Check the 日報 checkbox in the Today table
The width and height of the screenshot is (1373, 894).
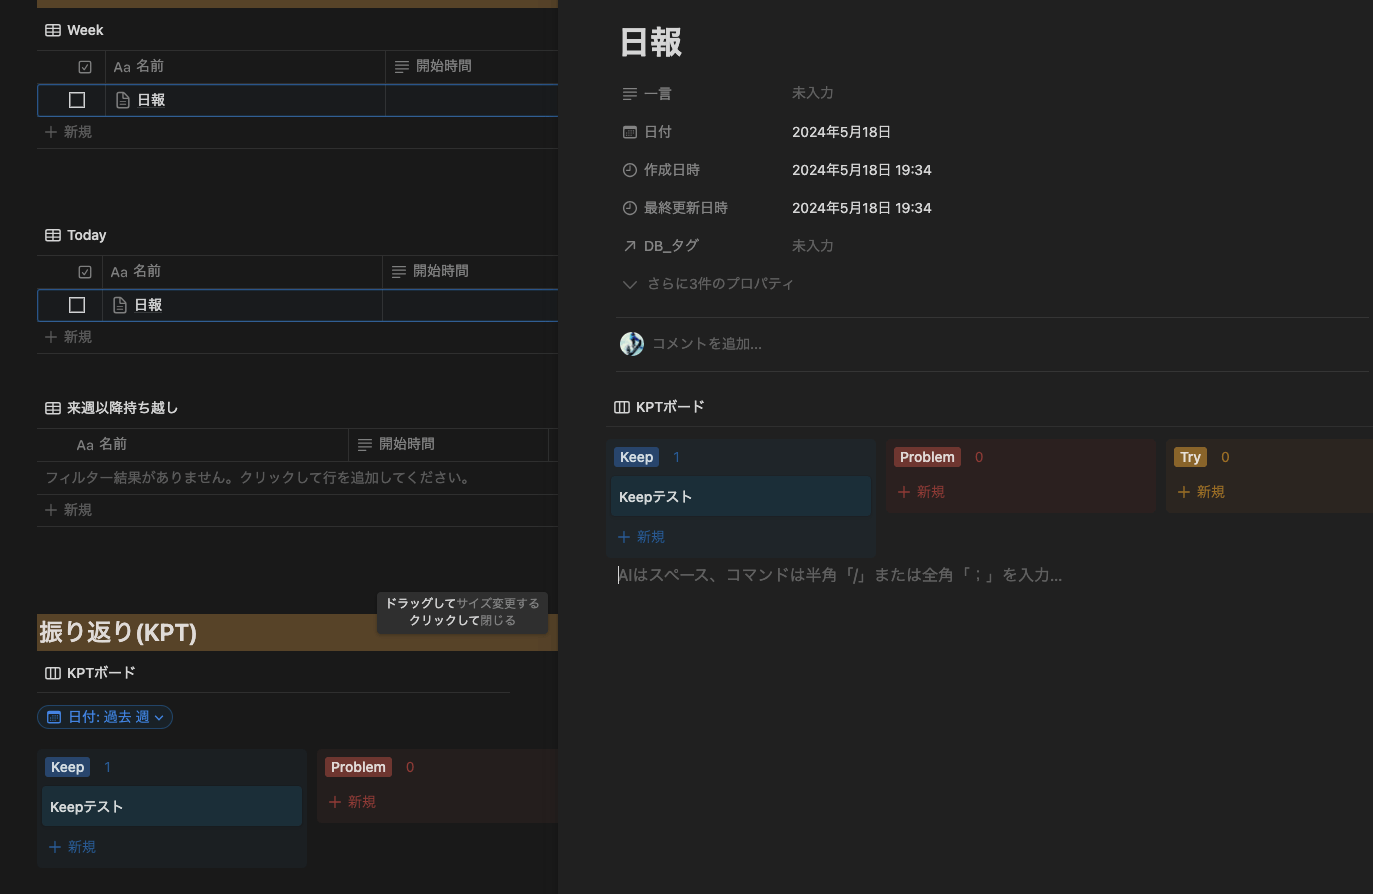77,304
